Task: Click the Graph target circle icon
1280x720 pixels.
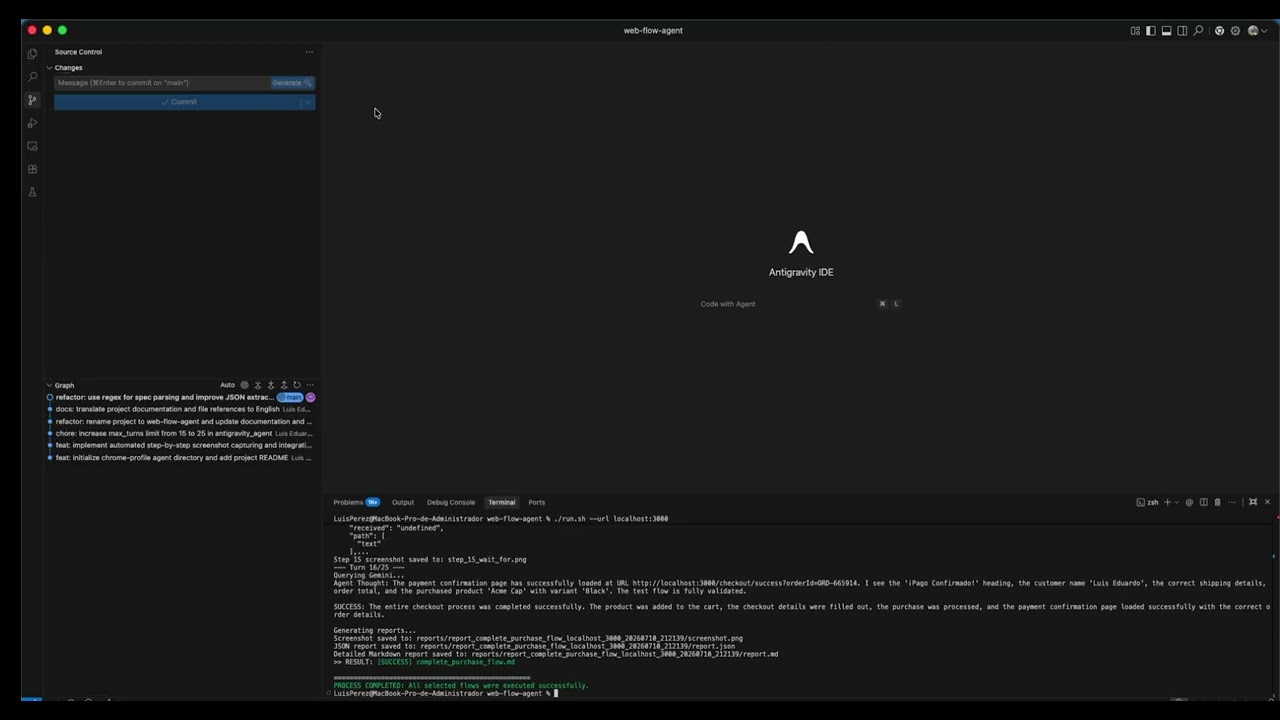Action: [244, 385]
